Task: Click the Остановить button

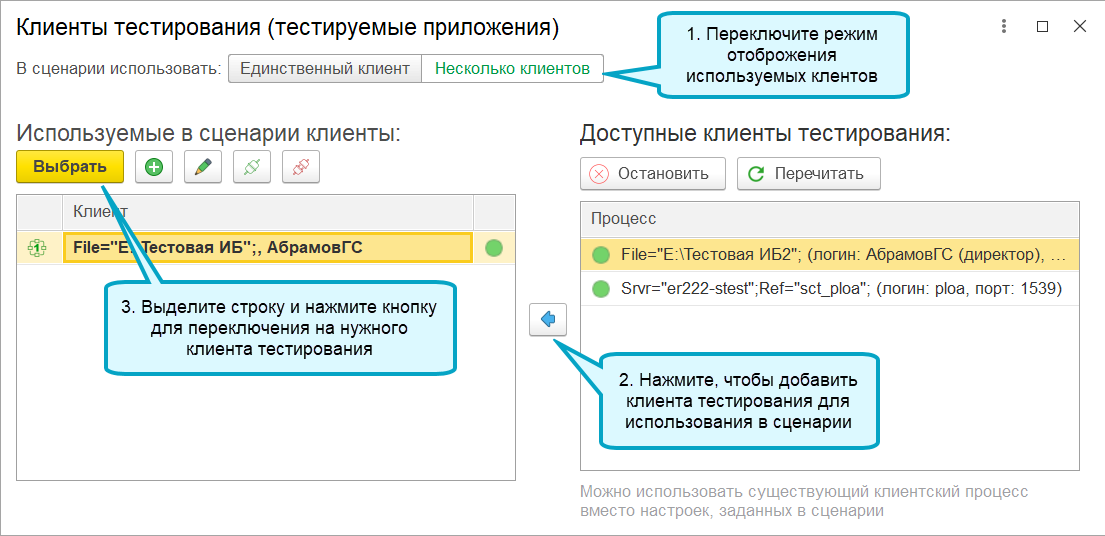Action: click(653, 173)
